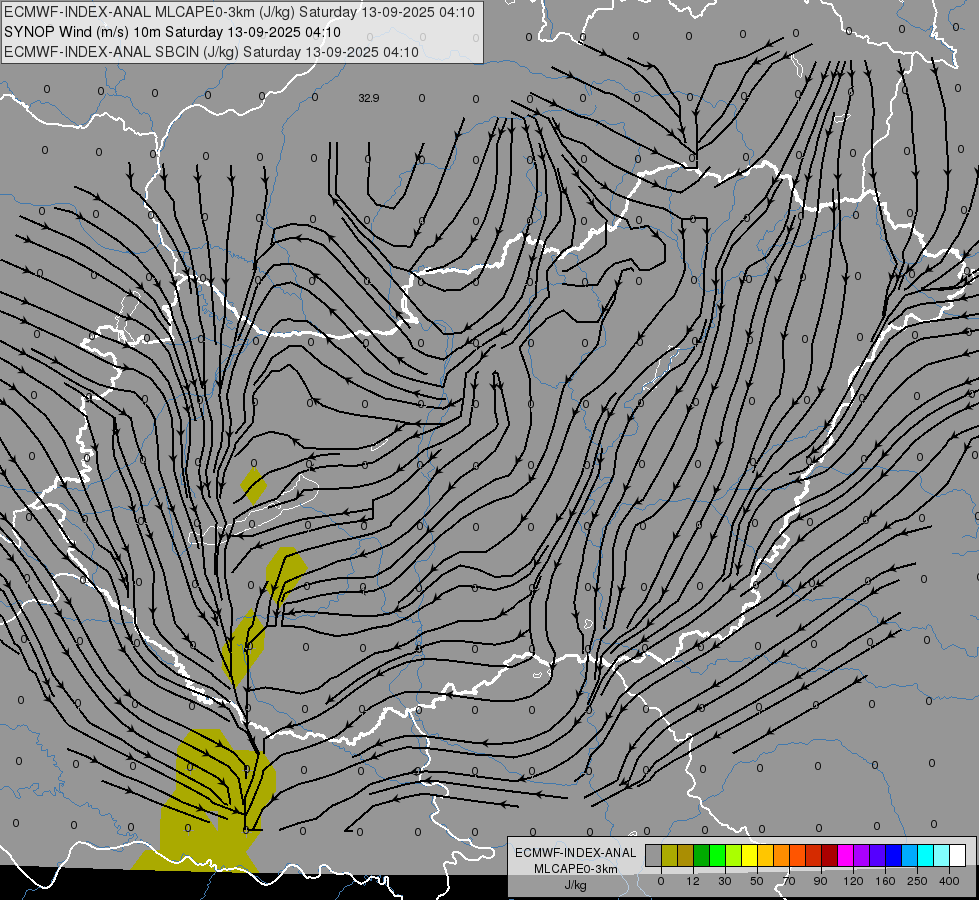The image size is (979, 900).
Task: Click the legend tick label 70
Action: click(789, 881)
